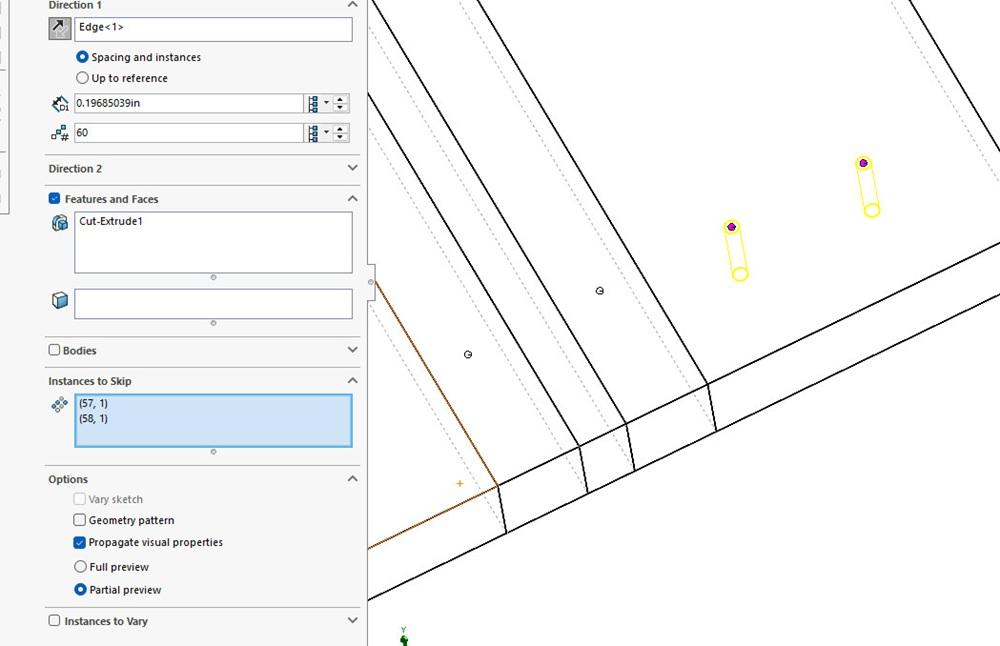Click the Features to Pattern icon
Image resolution: width=1000 pixels, height=646 pixels.
[x=59, y=223]
